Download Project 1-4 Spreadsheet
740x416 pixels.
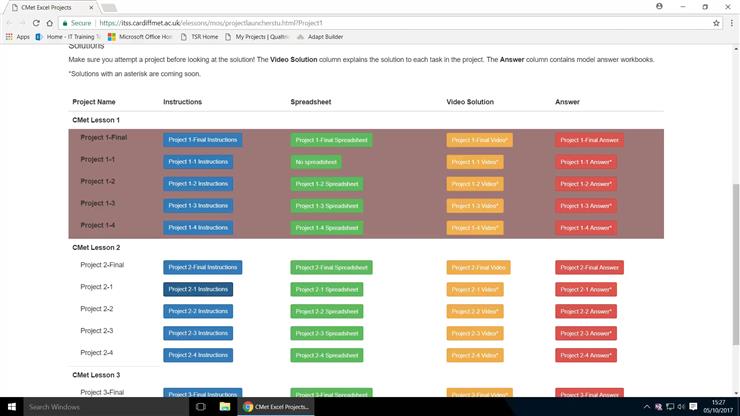(327, 228)
